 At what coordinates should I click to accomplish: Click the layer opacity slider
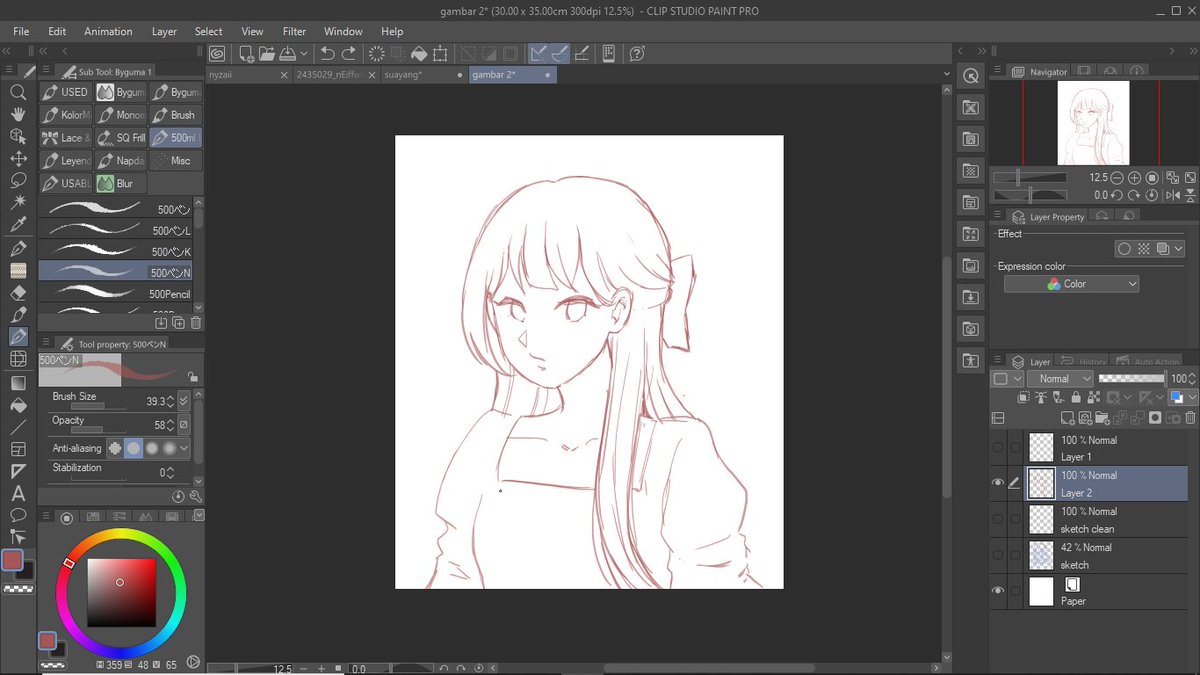1131,379
